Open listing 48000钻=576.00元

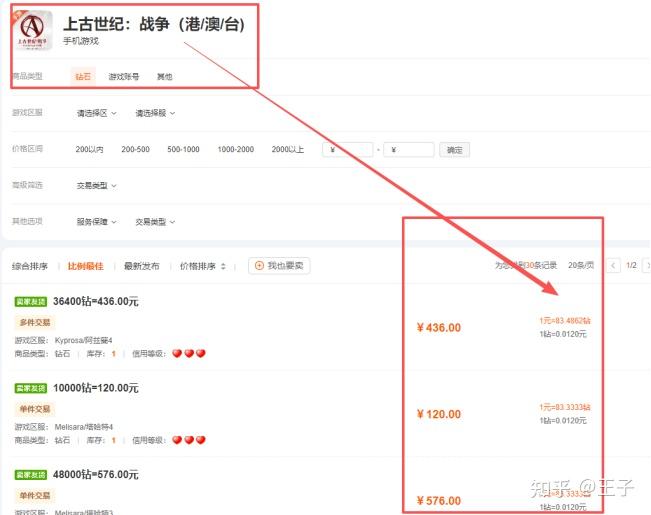(95, 474)
